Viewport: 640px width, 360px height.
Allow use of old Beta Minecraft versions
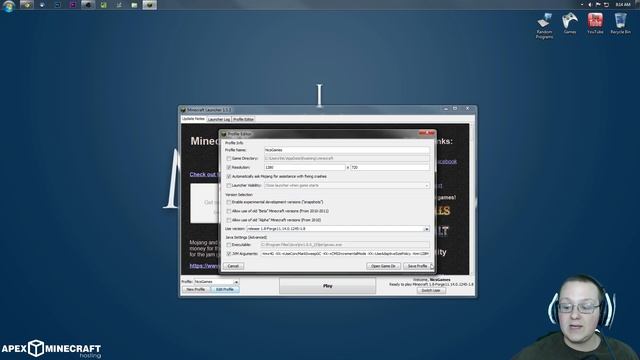[229, 211]
